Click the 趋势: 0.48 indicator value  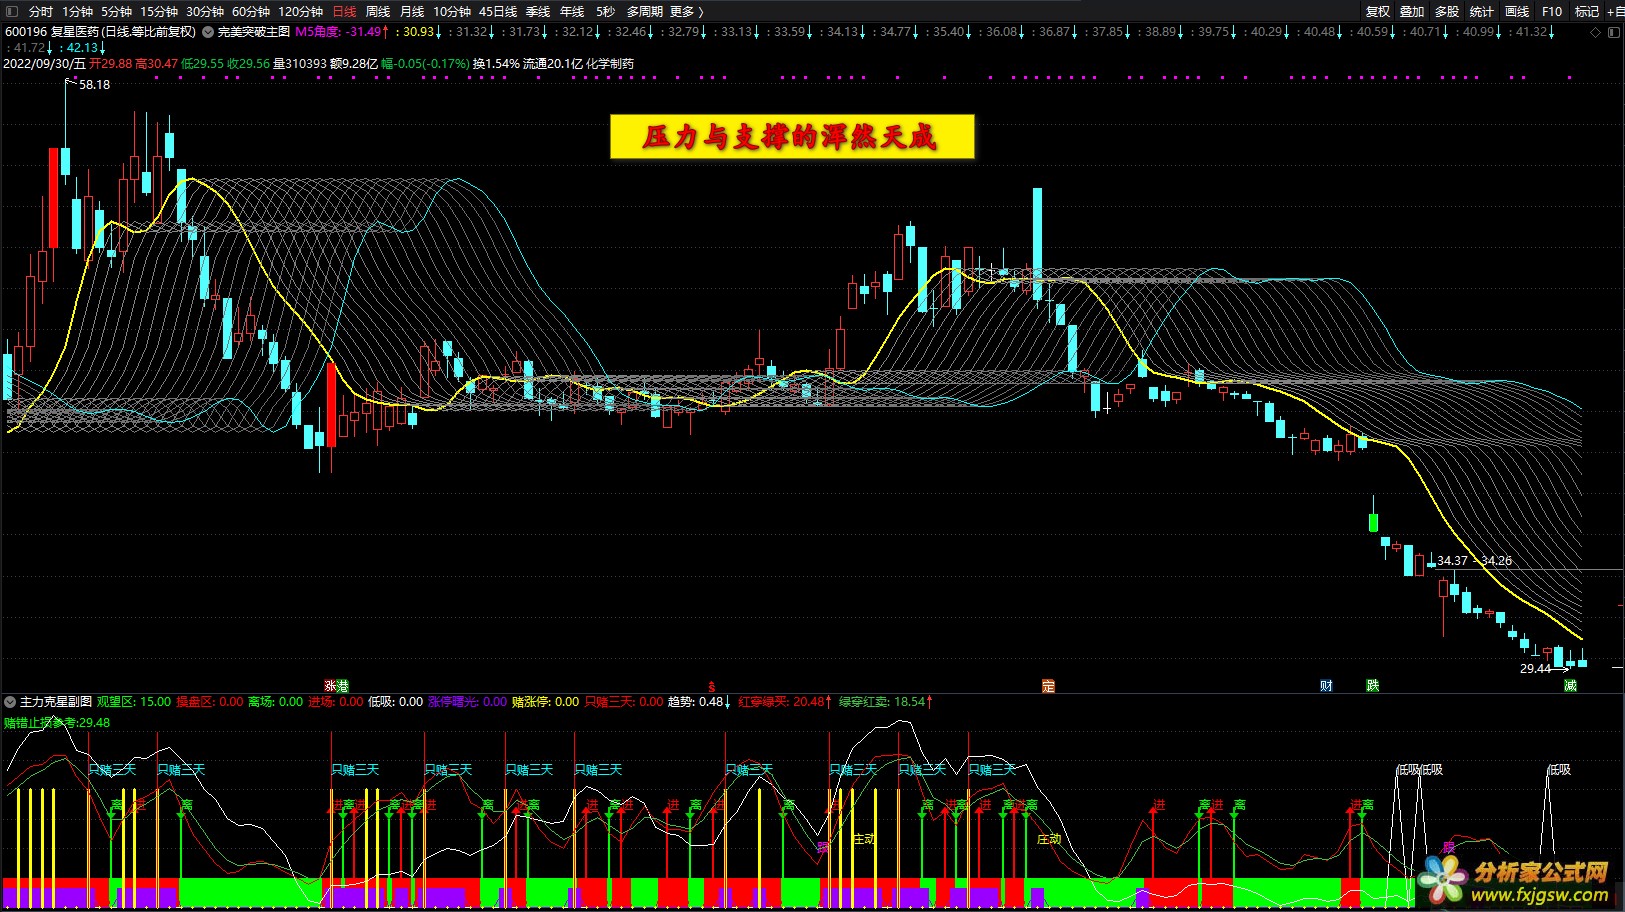699,702
